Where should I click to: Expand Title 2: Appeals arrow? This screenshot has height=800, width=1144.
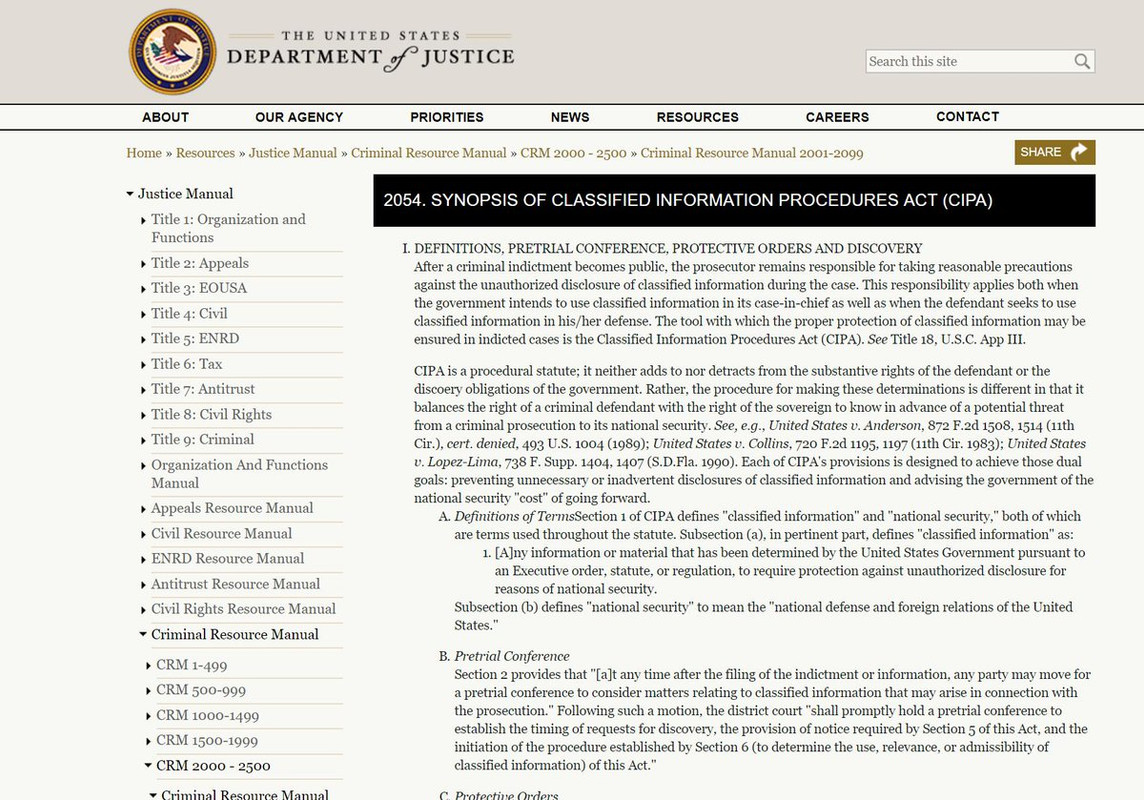click(143, 264)
